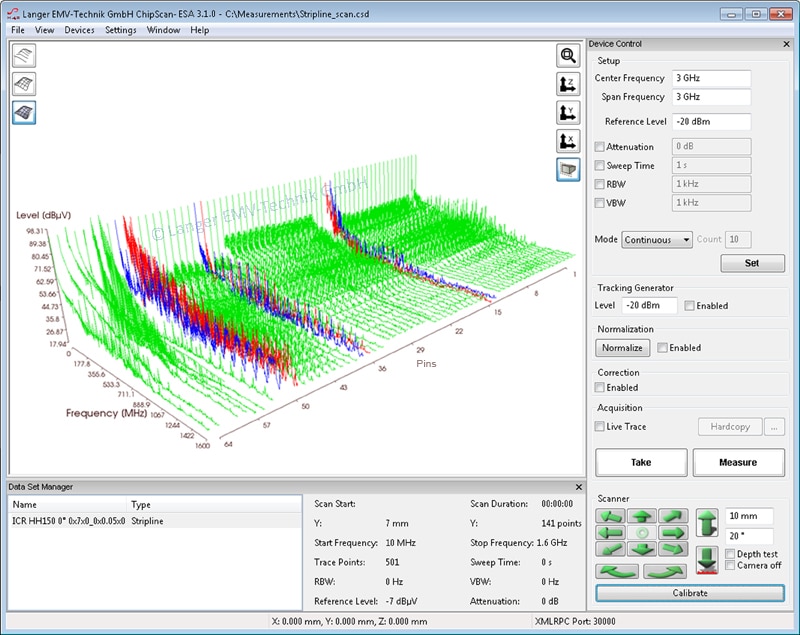This screenshot has width=800, height=635.
Task: Click the Take button
Action: (641, 462)
